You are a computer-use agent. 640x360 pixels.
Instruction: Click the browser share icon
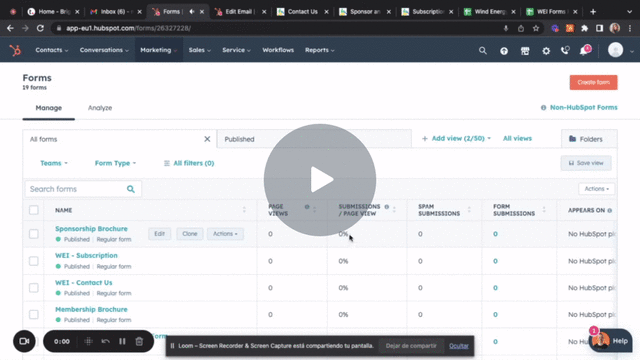(521, 28)
